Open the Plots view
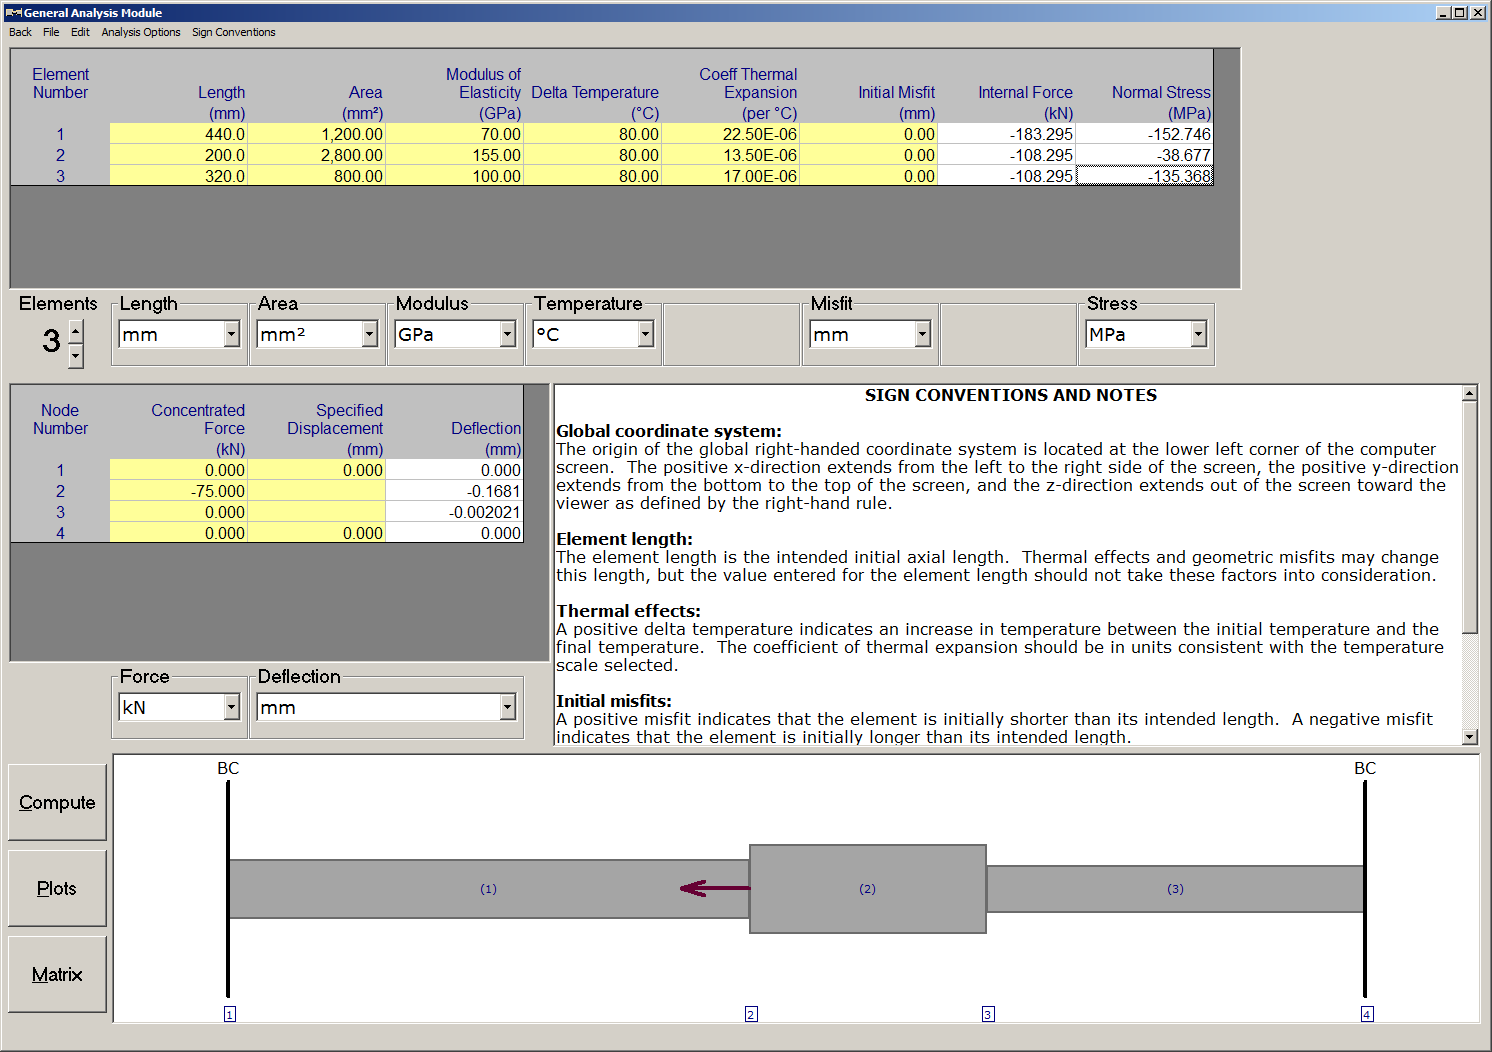1492x1052 pixels. pyautogui.click(x=56, y=888)
